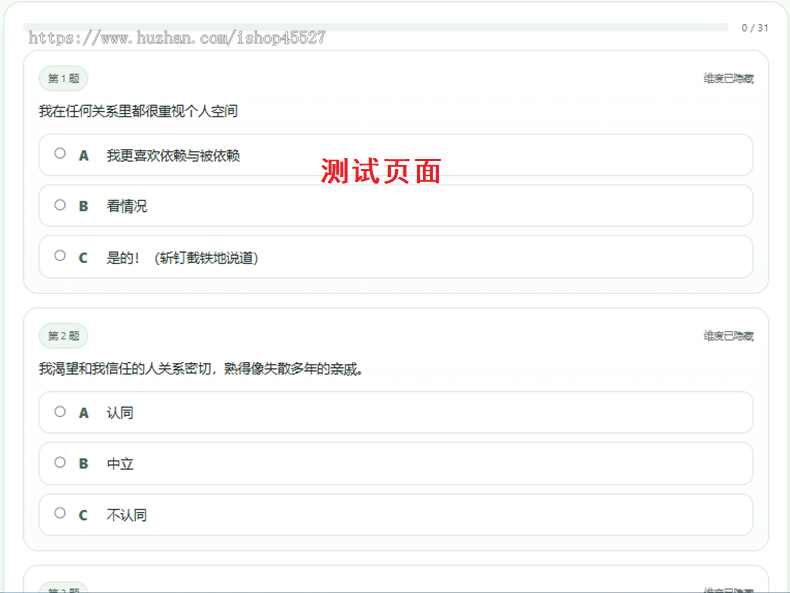Click the 第 2 题 badge
Viewport: 790px width, 593px height.
pos(63,336)
